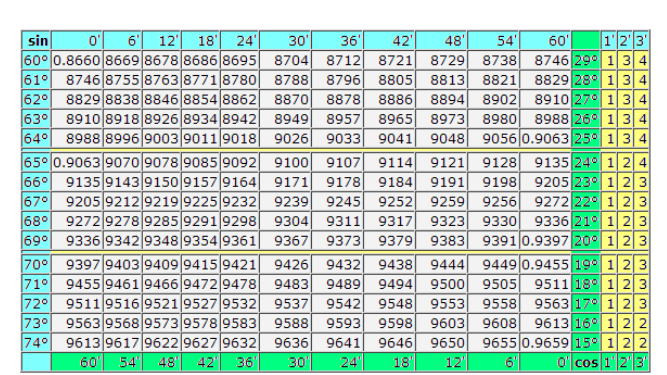The width and height of the screenshot is (667, 375).
Task: Click the value 9367
Action: click(x=285, y=241)
